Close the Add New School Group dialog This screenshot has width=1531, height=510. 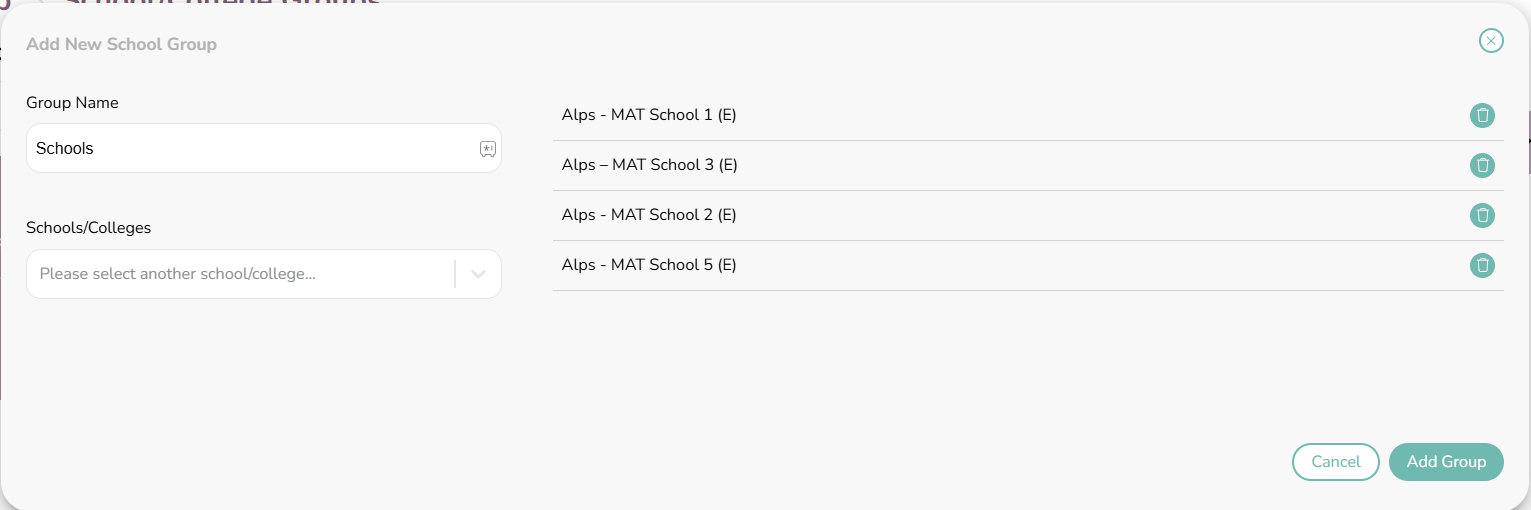pos(1491,41)
